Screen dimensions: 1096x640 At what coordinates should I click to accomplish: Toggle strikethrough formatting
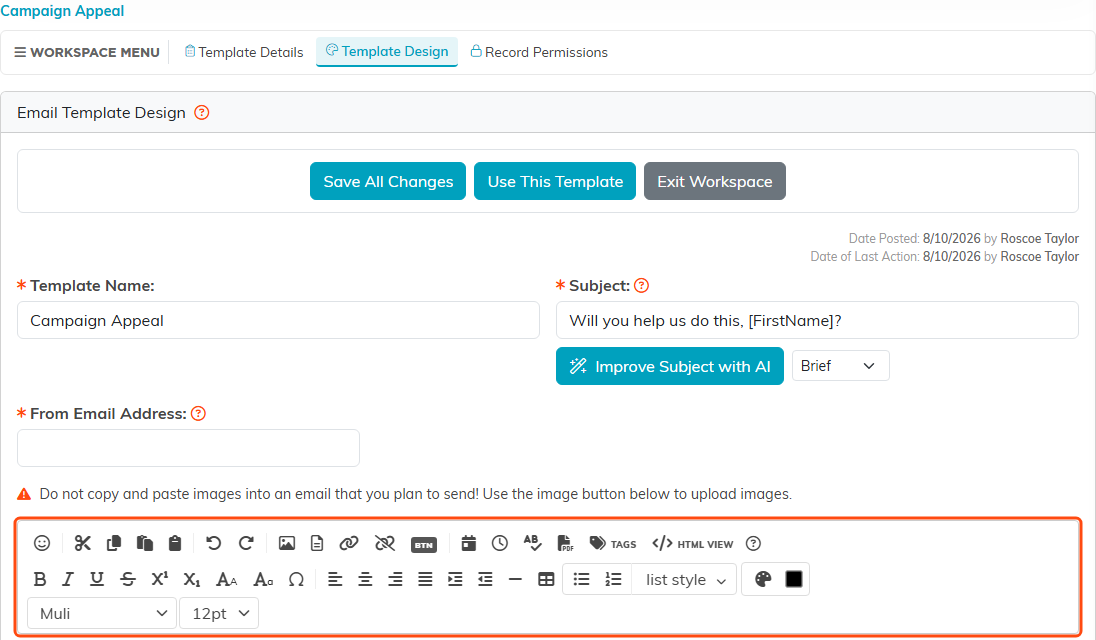pos(128,579)
